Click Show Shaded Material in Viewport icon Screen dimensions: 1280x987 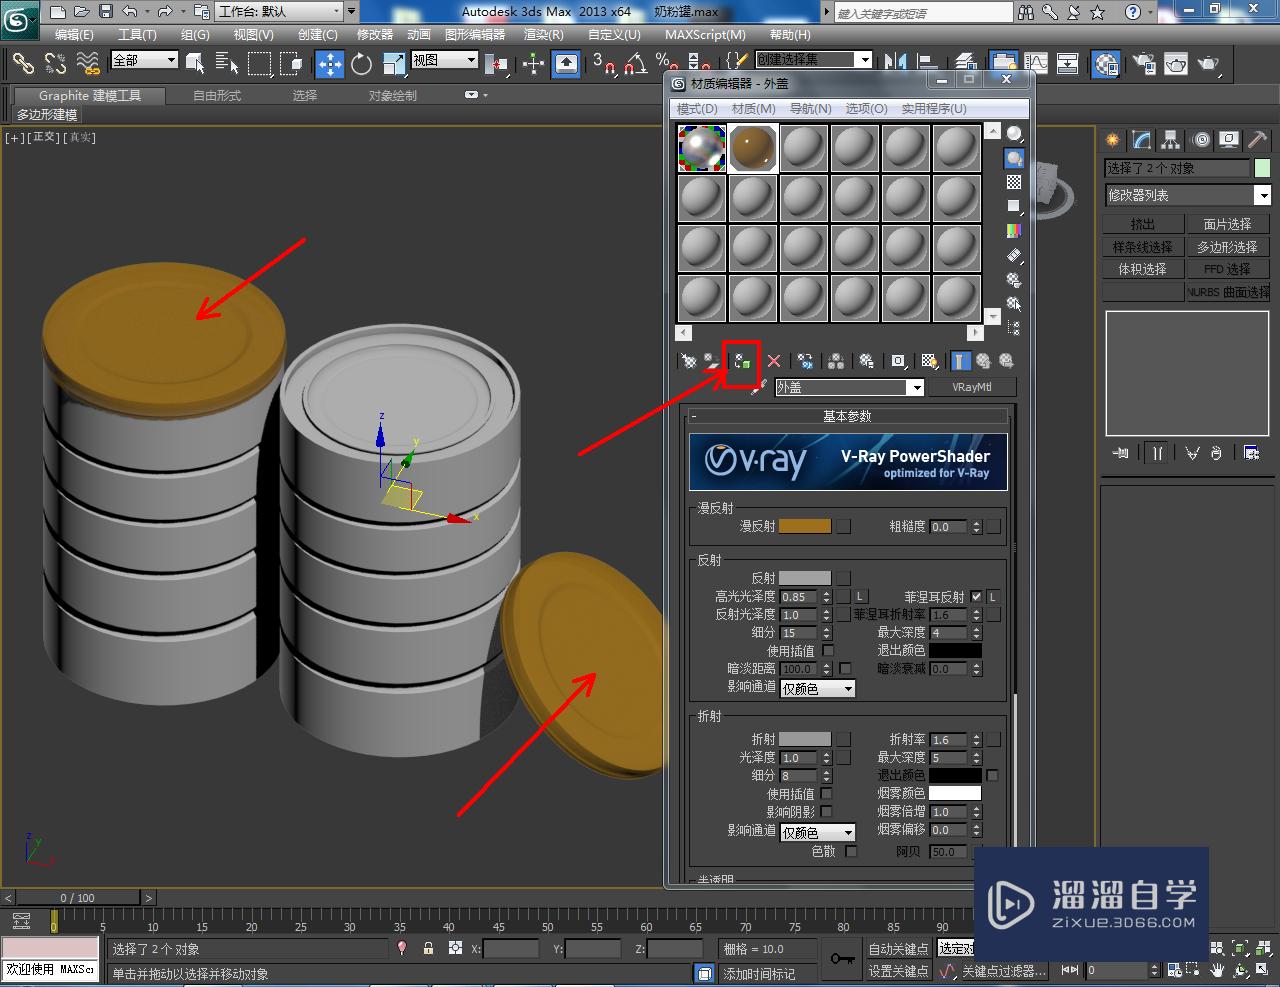tap(929, 361)
